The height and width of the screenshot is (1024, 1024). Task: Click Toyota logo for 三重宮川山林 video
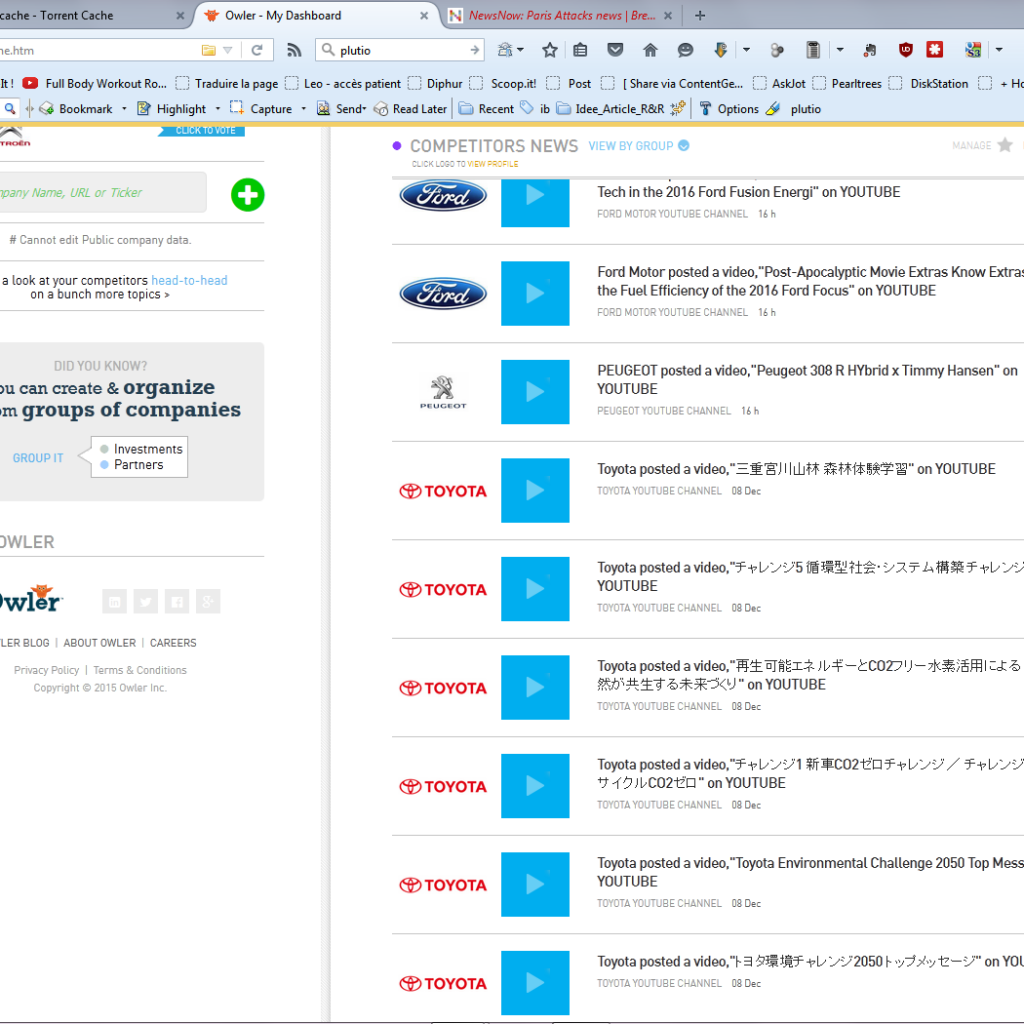(x=443, y=491)
